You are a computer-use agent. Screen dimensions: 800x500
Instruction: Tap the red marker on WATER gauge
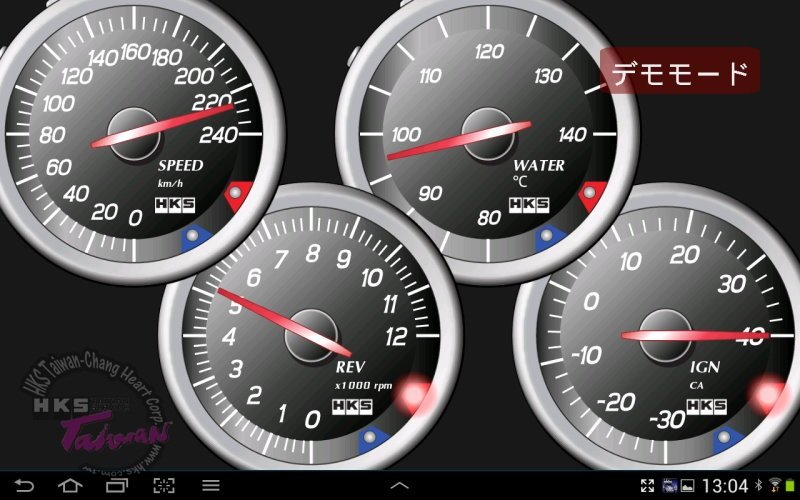(x=592, y=195)
